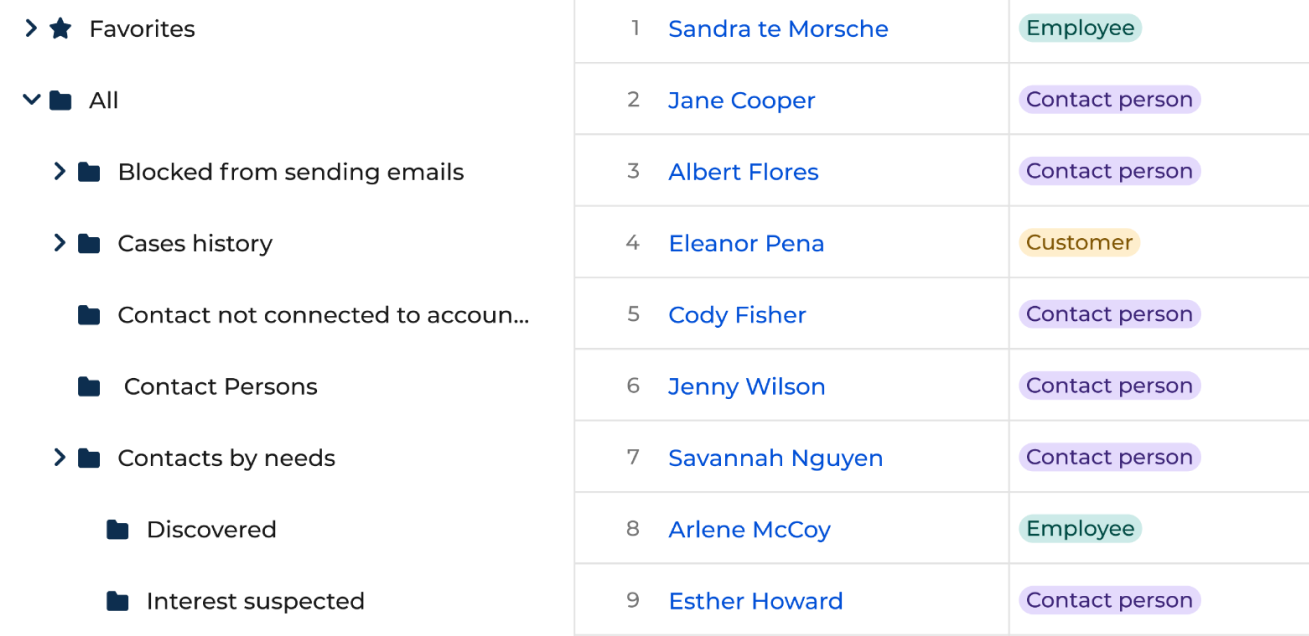The height and width of the screenshot is (636, 1309).
Task: Click the Interest suspected folder icon
Action: pyautogui.click(x=118, y=601)
